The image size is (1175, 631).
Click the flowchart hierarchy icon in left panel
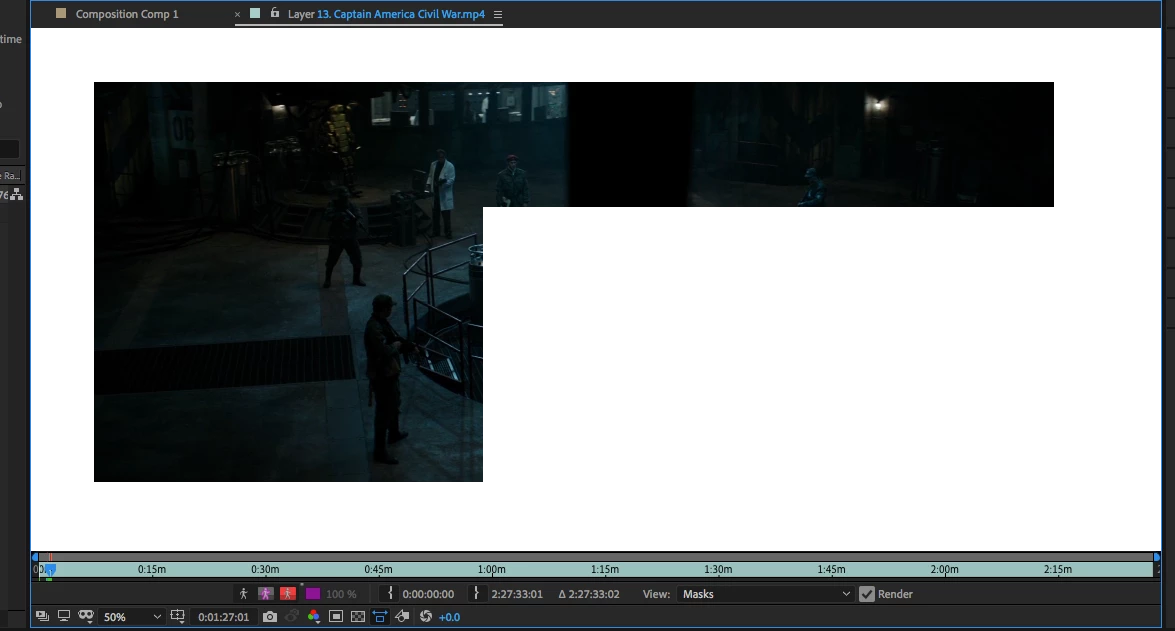[x=16, y=195]
